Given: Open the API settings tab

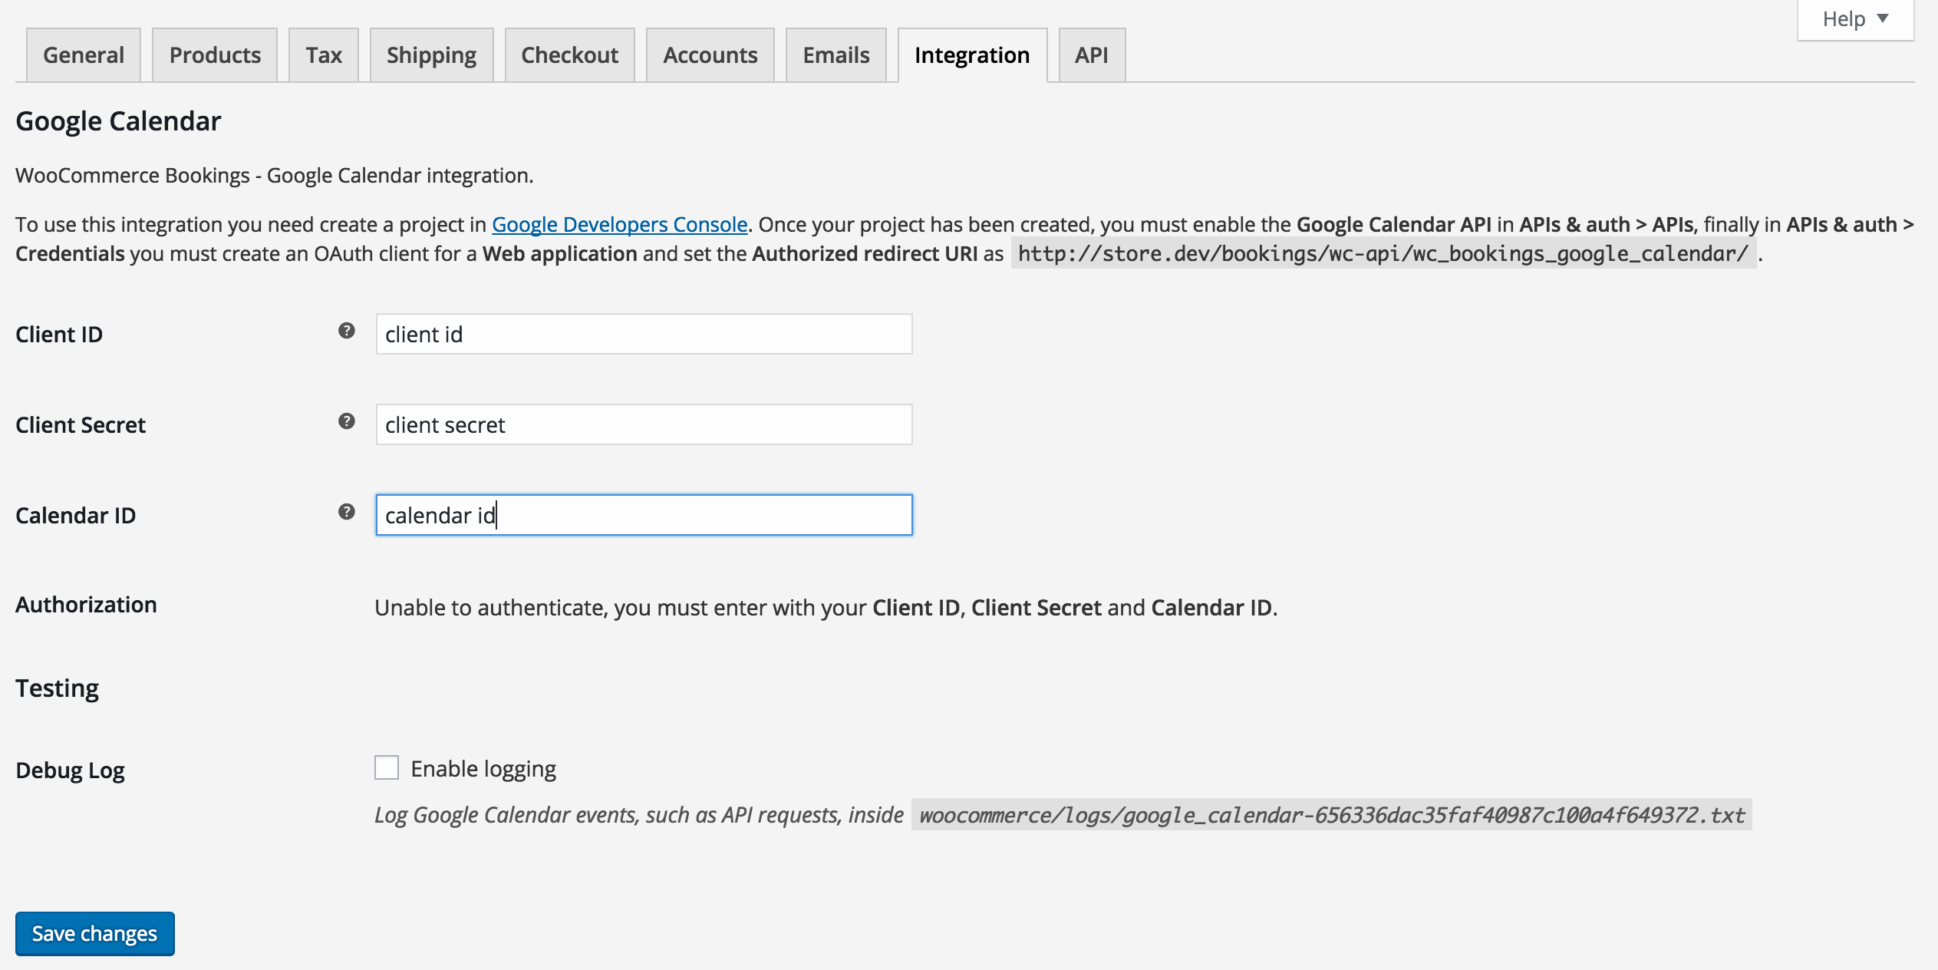Looking at the screenshot, I should point(1091,55).
